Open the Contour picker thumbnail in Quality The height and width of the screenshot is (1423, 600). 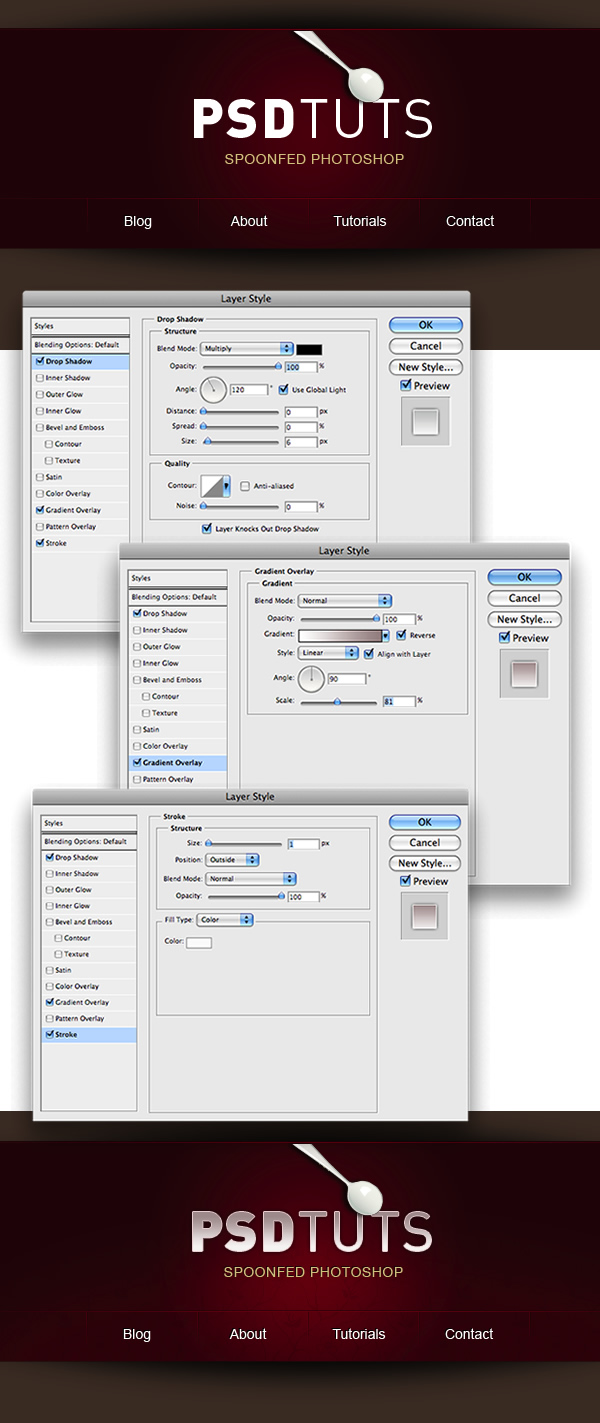tap(215, 486)
